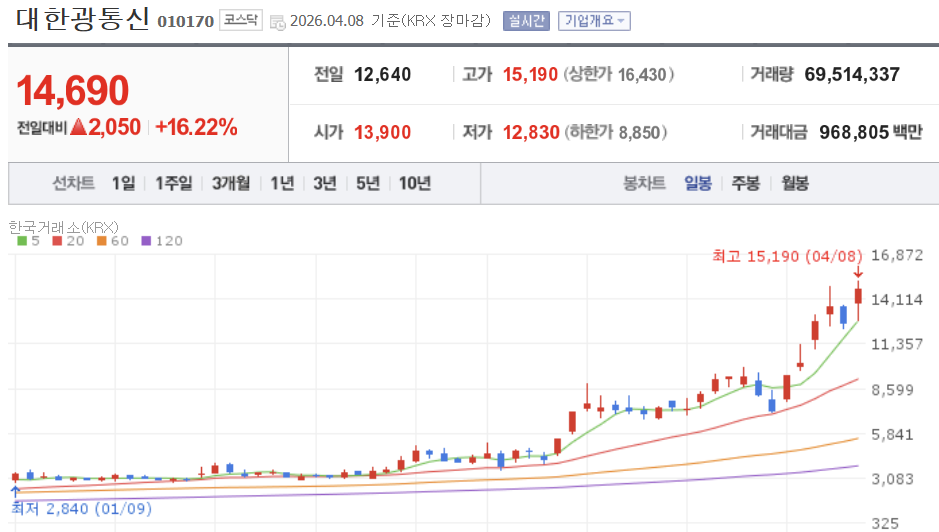The width and height of the screenshot is (939, 532).
Task: Click the red up-triangle change icon
Action: click(78, 127)
